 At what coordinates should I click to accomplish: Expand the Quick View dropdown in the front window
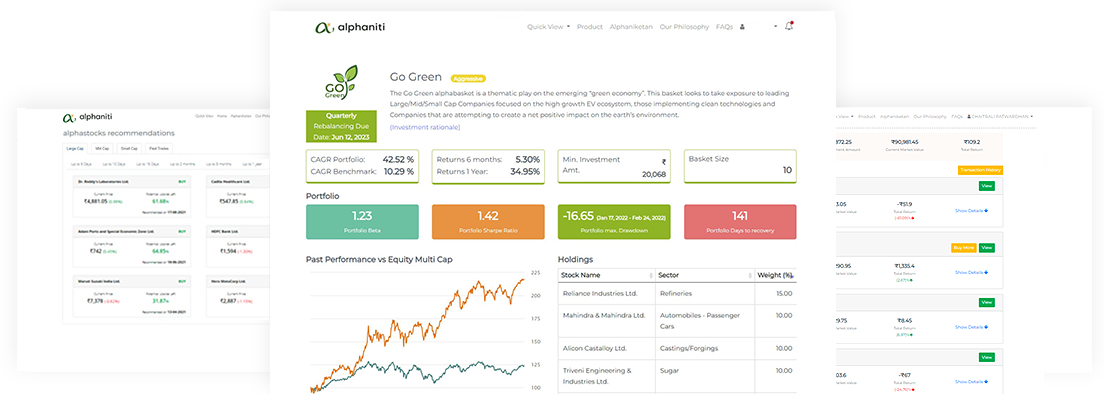tap(548, 27)
